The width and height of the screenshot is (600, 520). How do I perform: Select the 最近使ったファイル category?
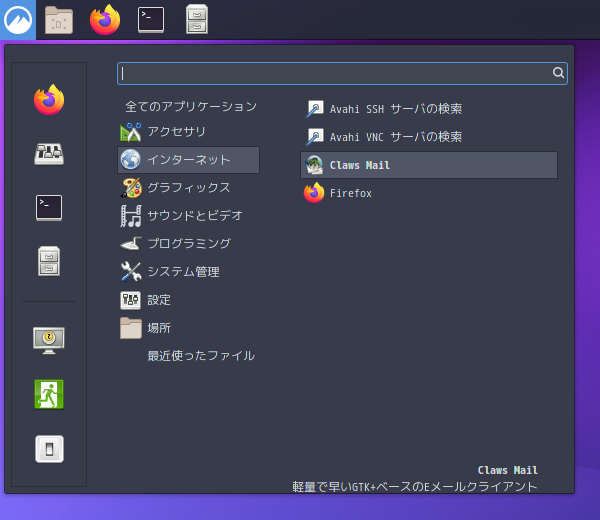188,356
